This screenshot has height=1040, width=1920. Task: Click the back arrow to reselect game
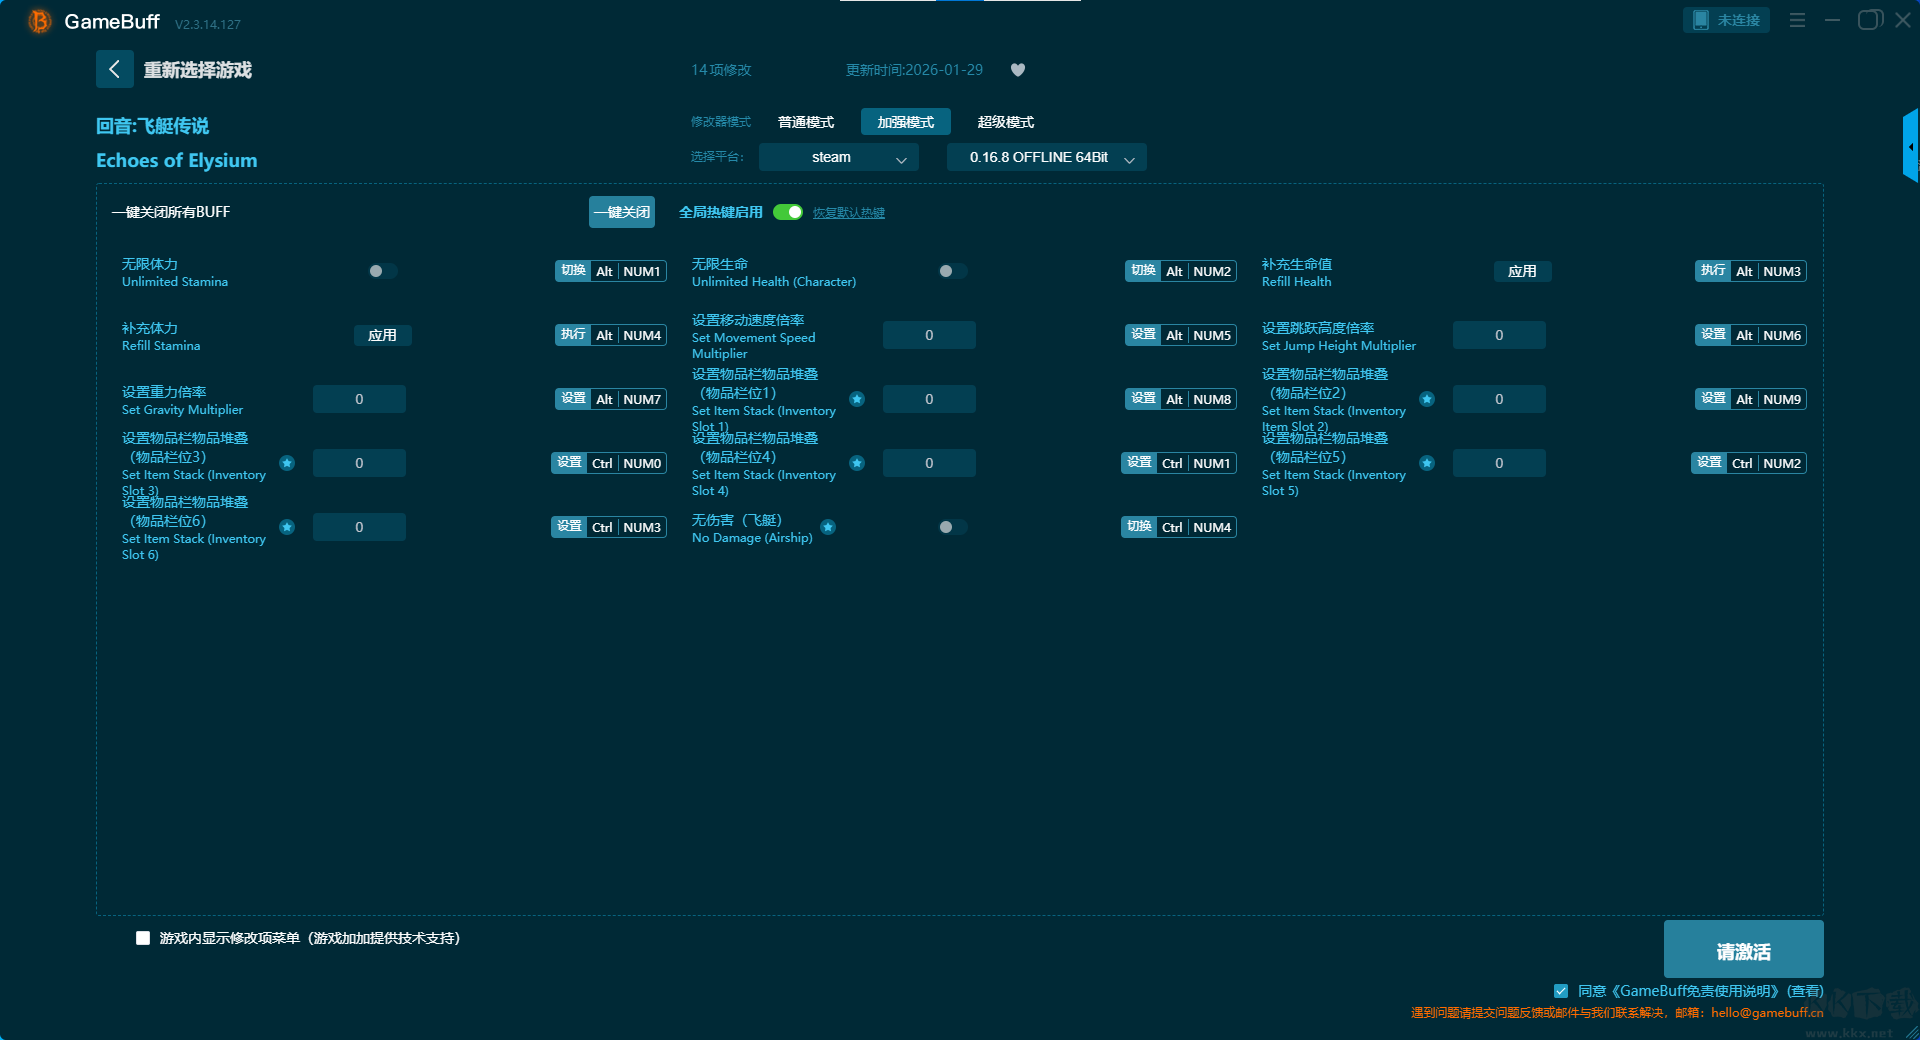point(114,69)
